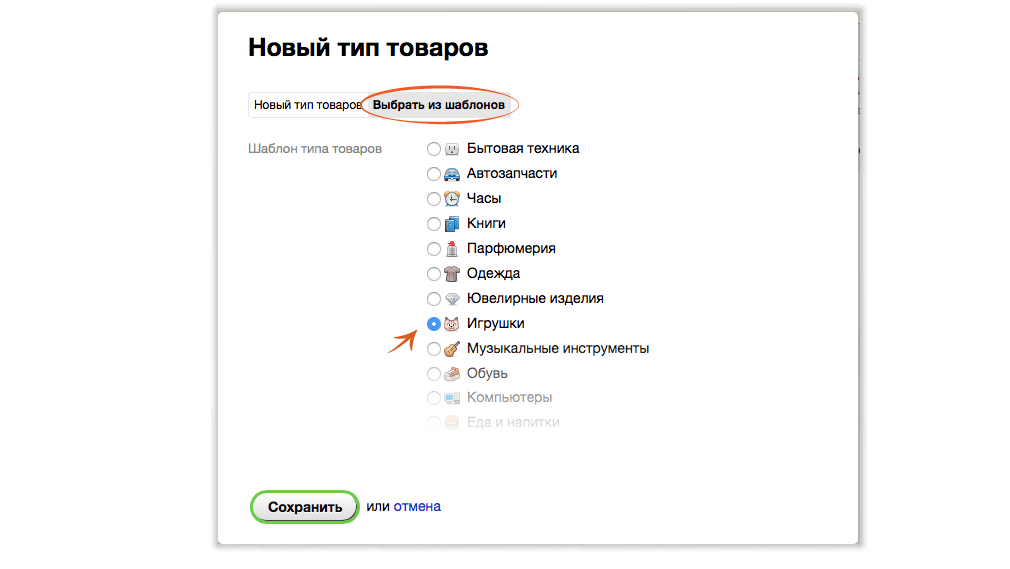Select the Компьютеры radio button
The height and width of the screenshot is (569, 1010).
pos(434,398)
